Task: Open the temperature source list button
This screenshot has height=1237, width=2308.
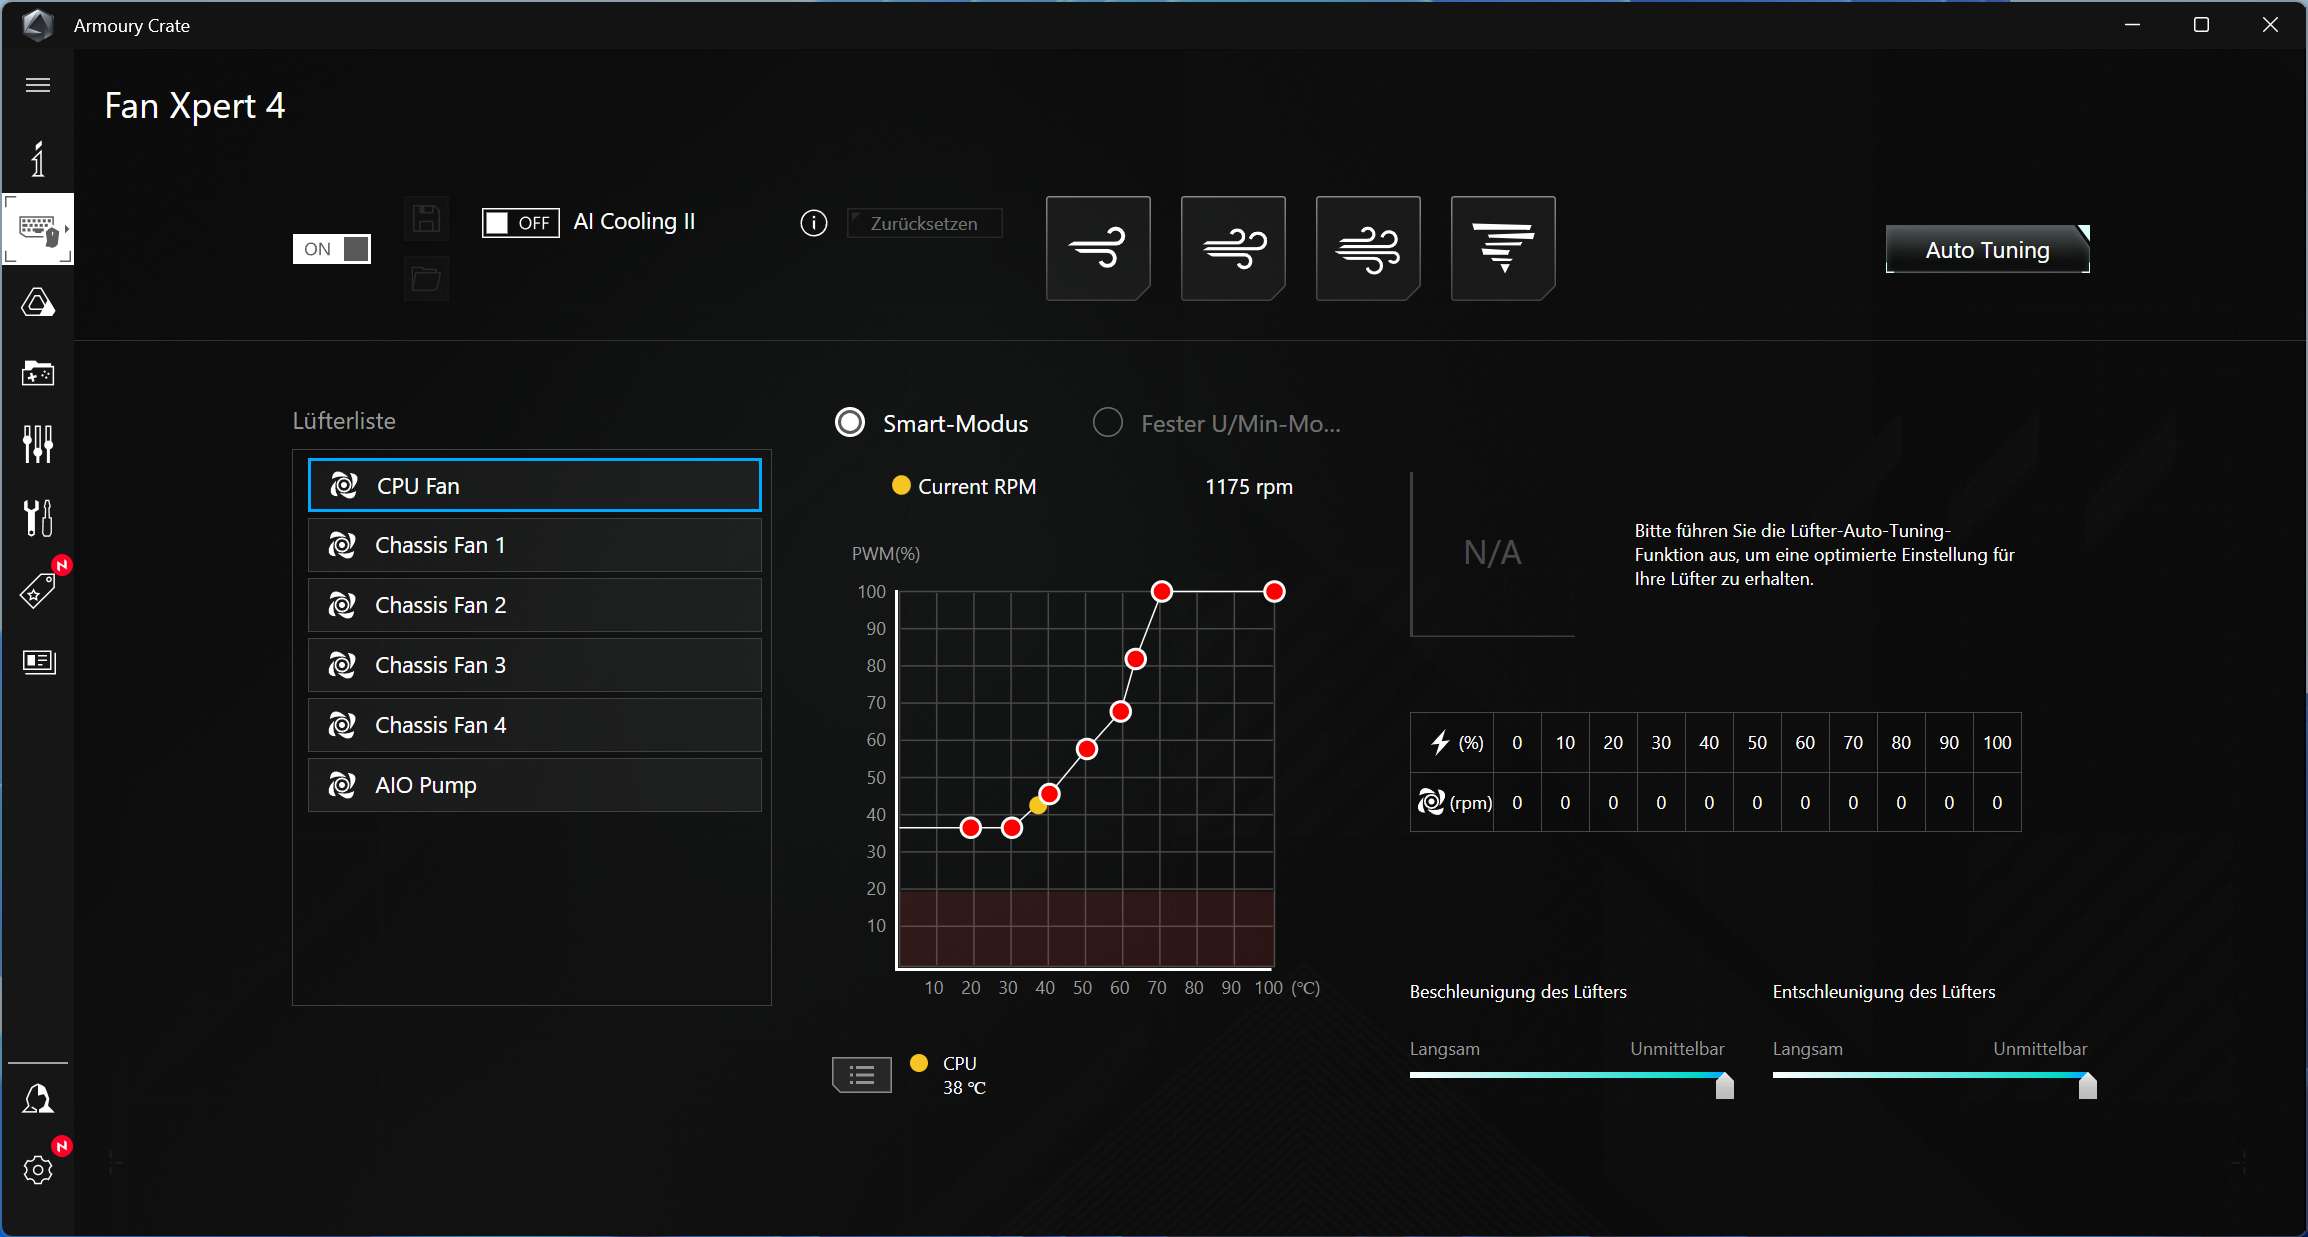Action: (862, 1075)
